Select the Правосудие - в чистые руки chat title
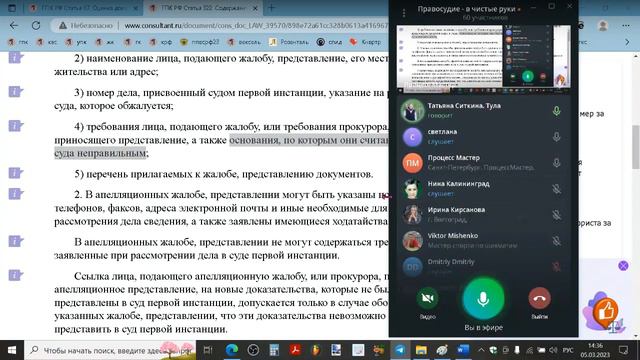The image size is (640, 360). [x=468, y=9]
